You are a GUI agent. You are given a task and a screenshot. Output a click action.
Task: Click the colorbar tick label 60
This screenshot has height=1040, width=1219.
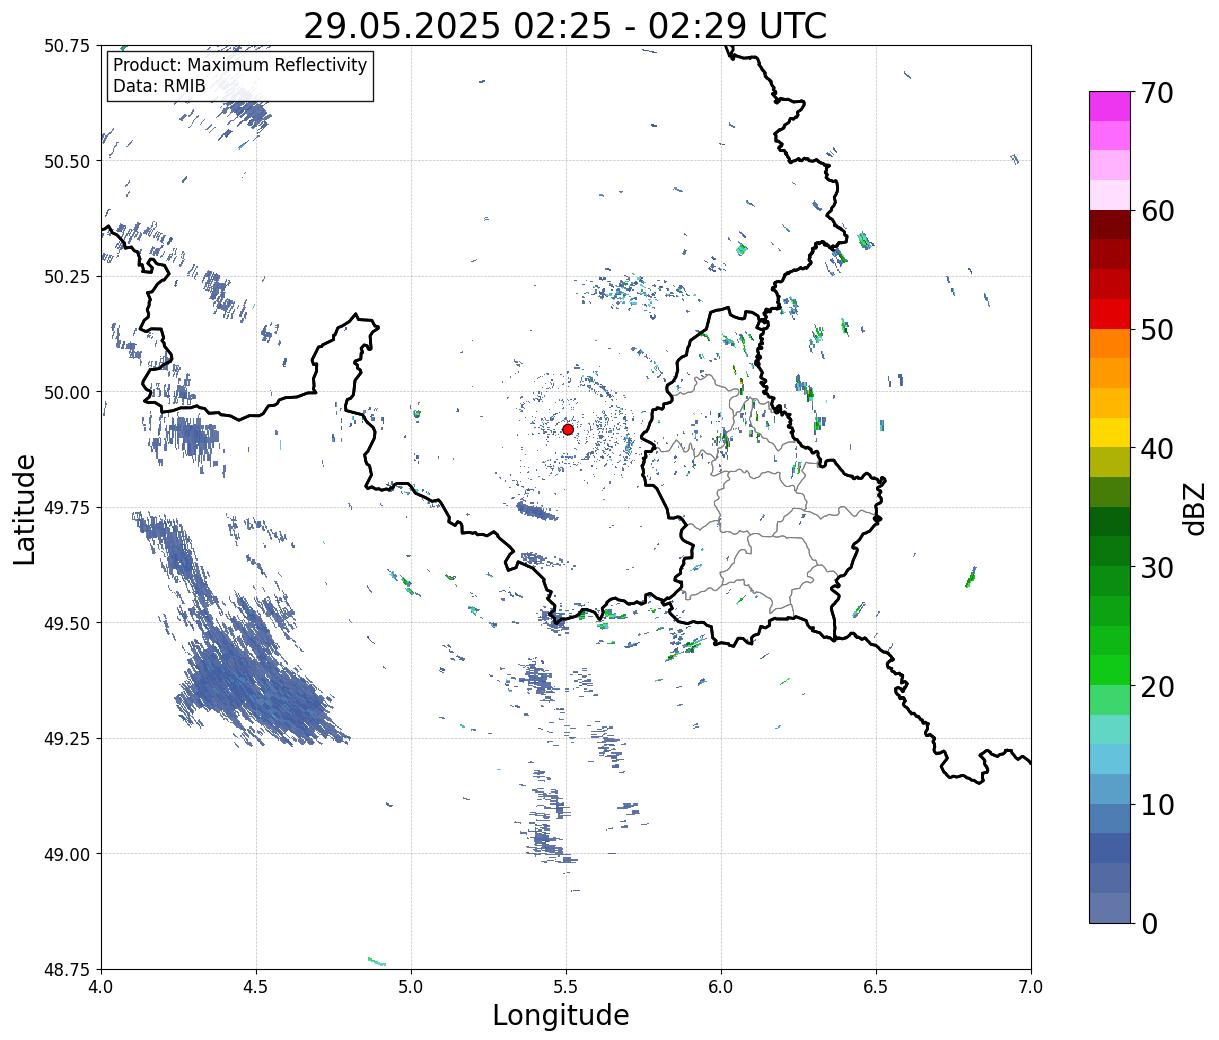pyautogui.click(x=1156, y=211)
